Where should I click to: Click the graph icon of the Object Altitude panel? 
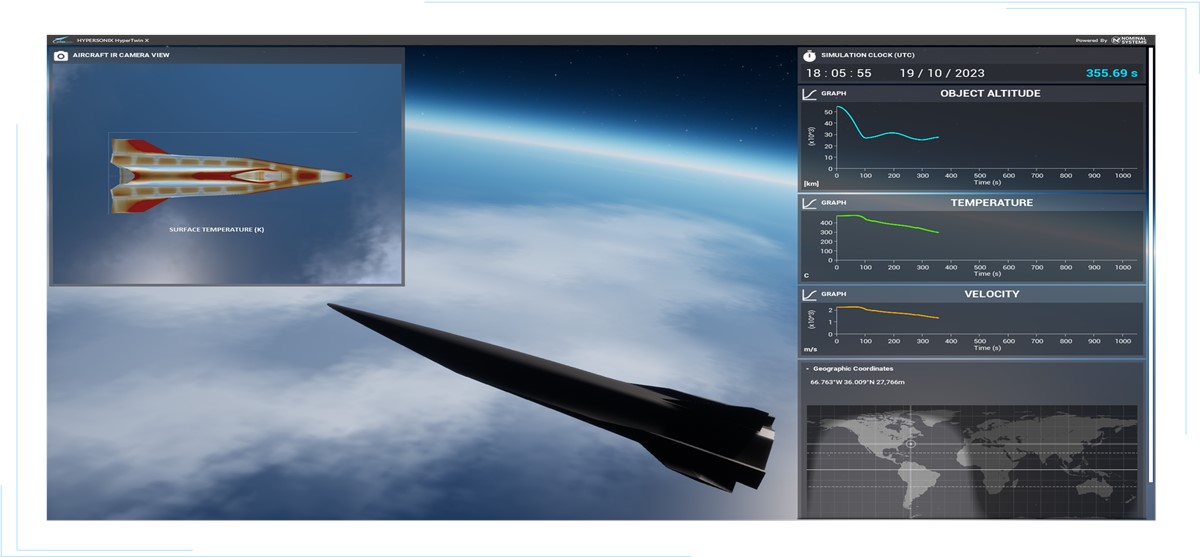click(x=810, y=93)
